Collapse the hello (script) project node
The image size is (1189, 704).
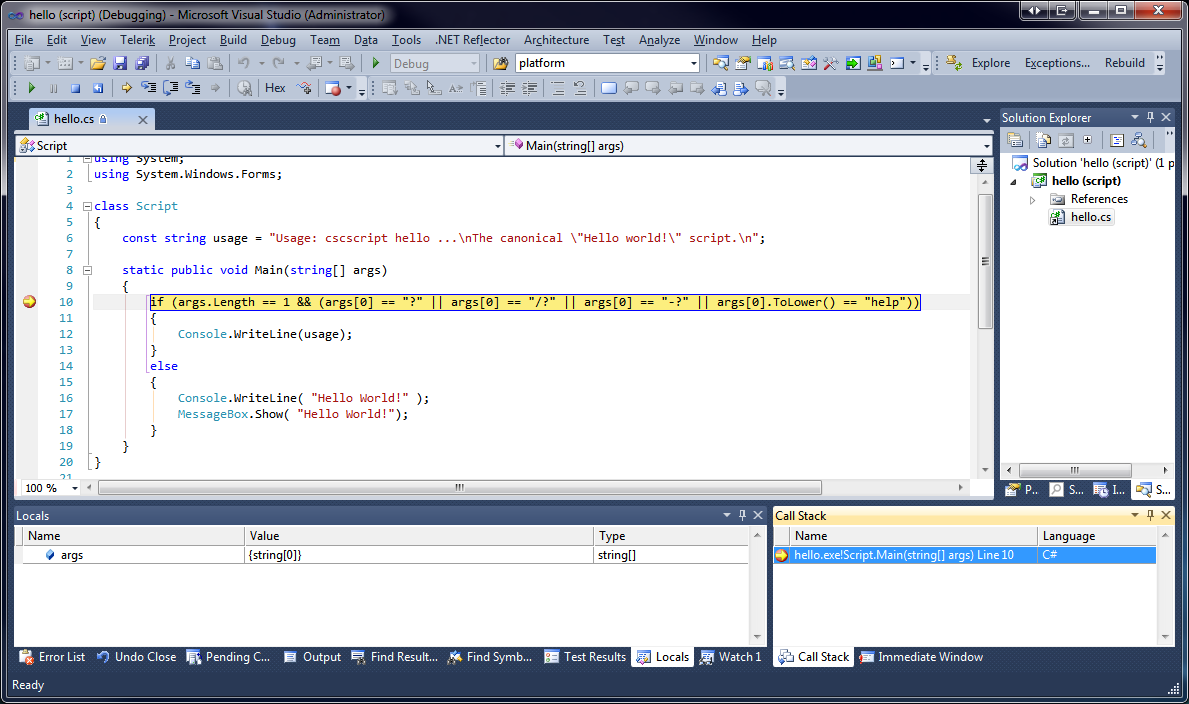(x=1014, y=182)
